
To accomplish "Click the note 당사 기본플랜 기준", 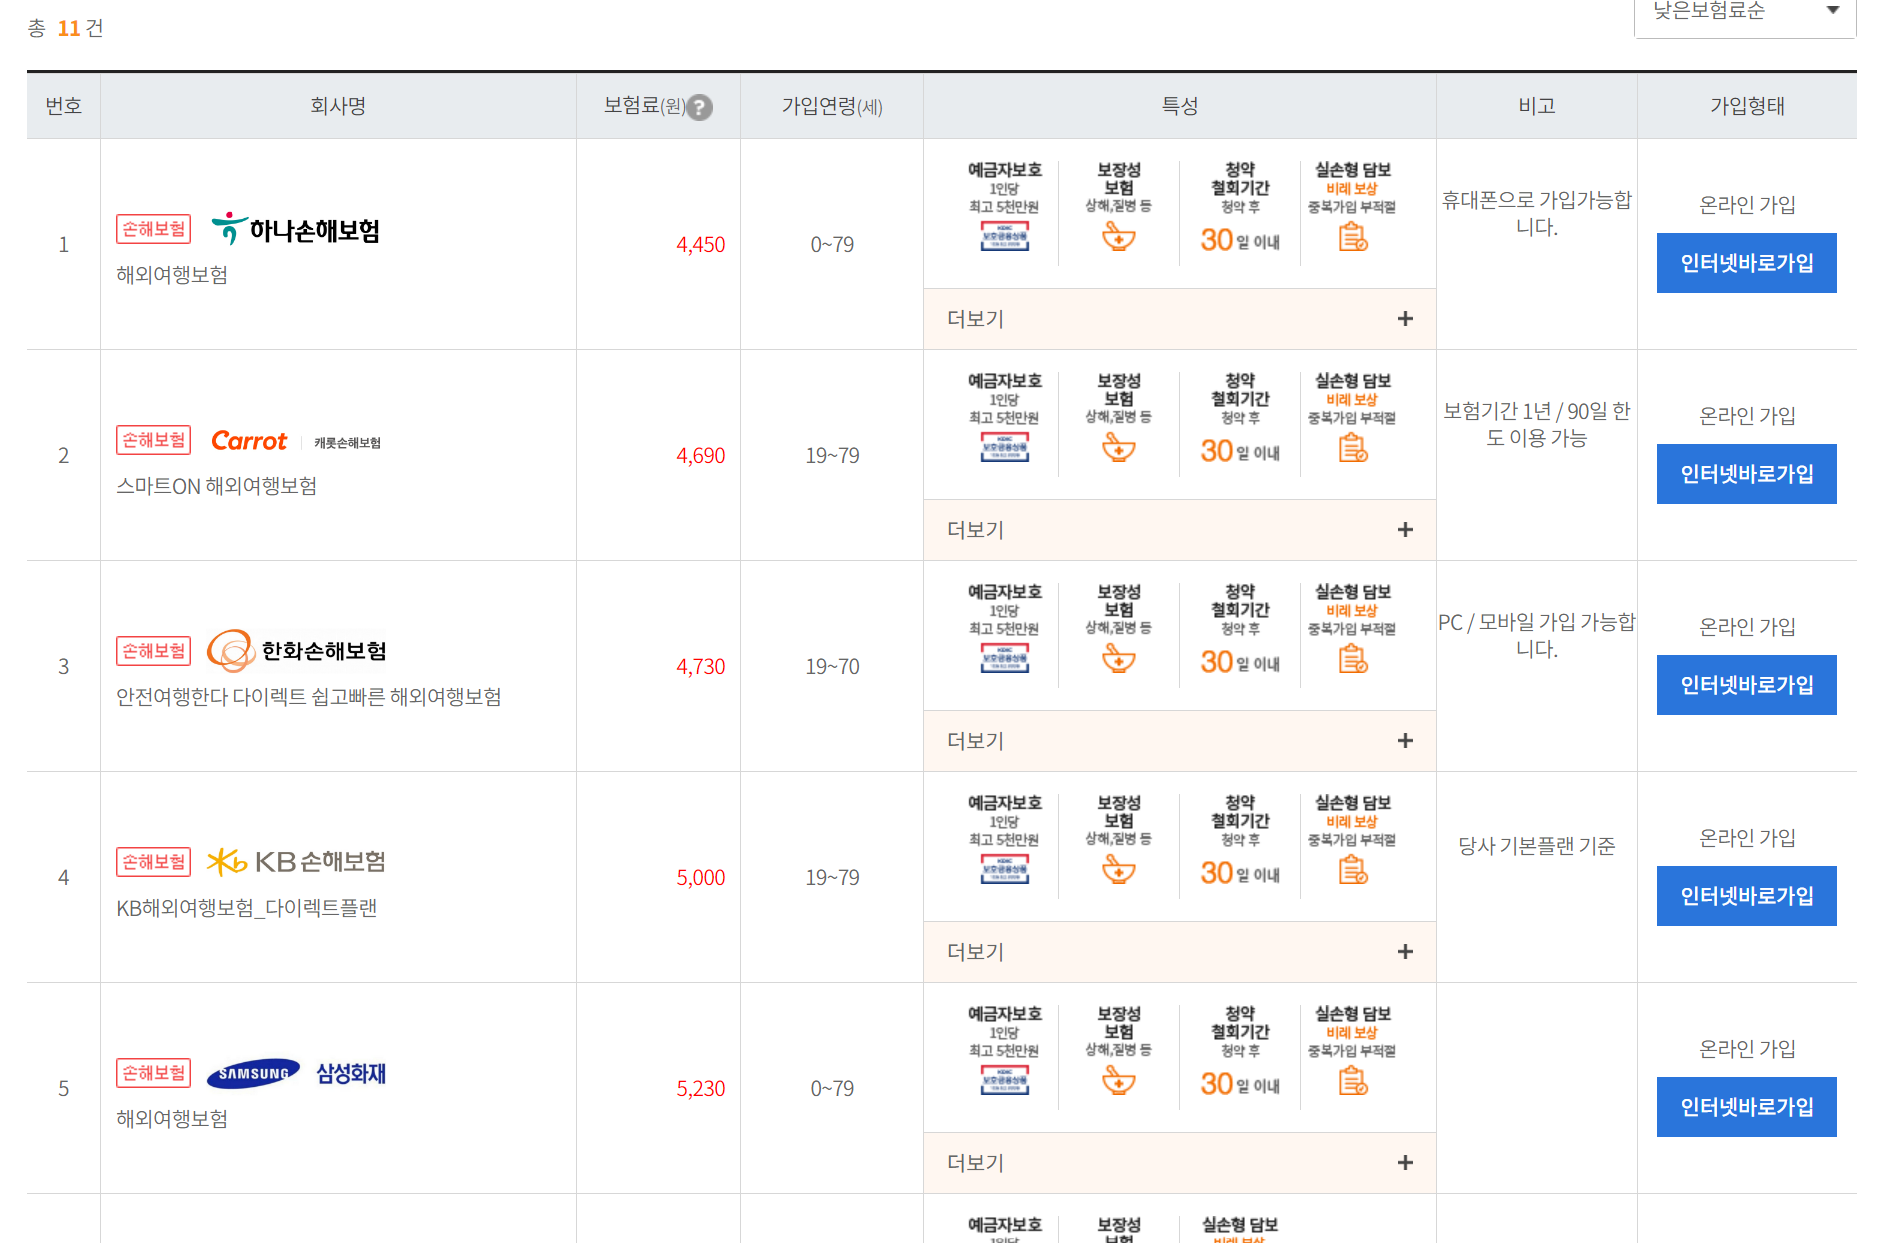I will 1537,846.
